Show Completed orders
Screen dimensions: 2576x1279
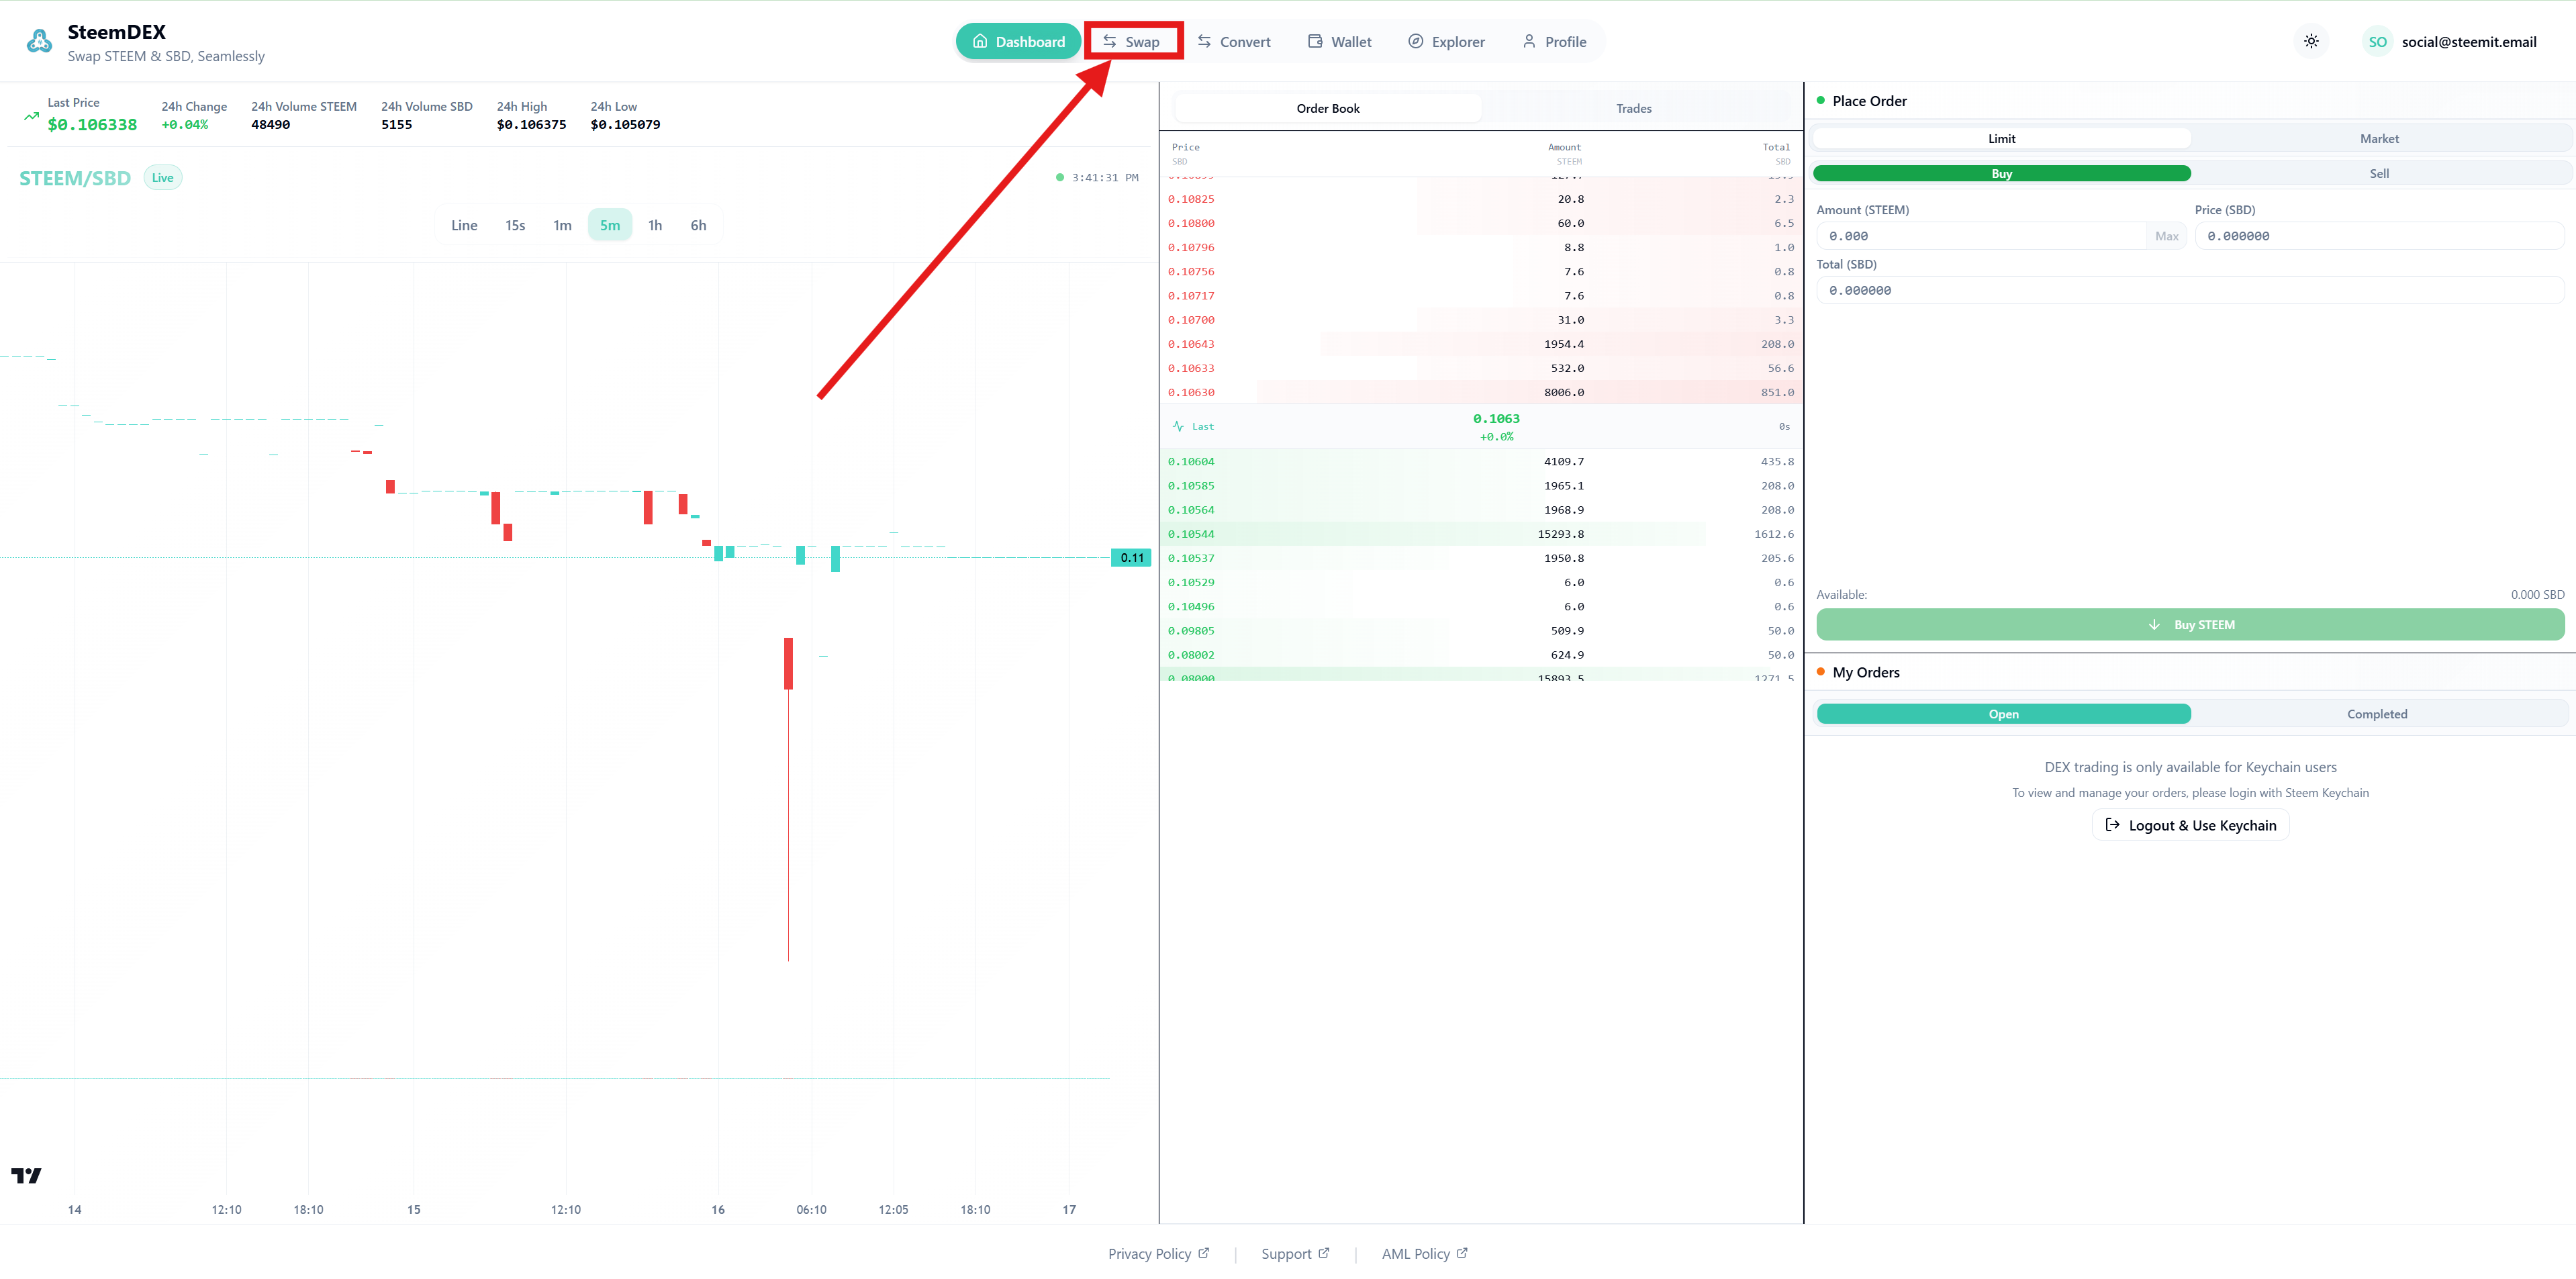tap(2377, 713)
